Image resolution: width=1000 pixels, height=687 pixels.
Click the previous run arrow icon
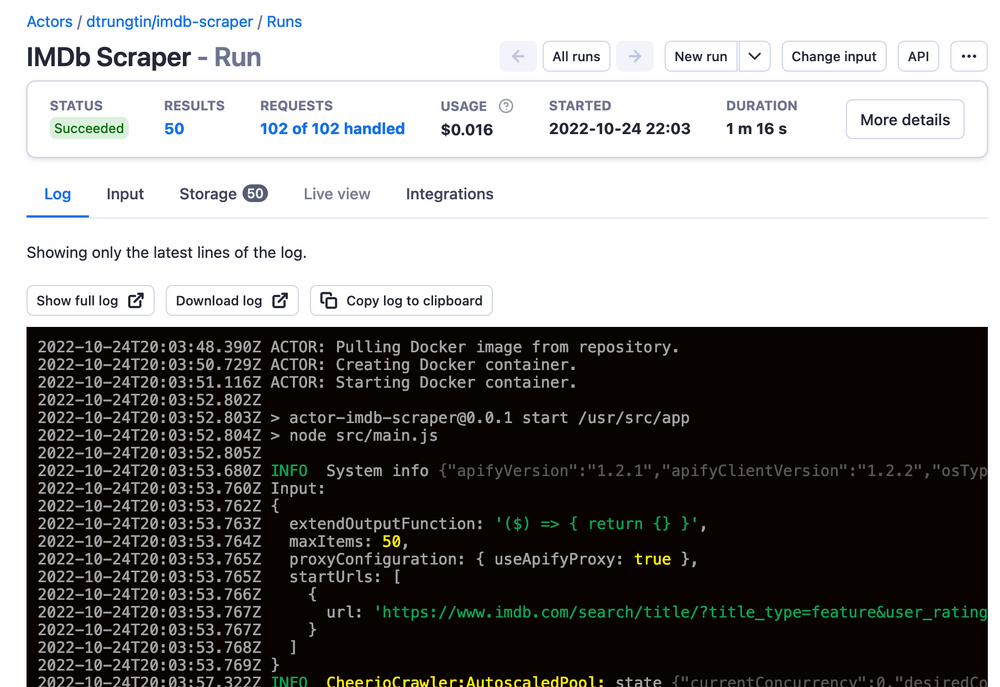tap(518, 56)
